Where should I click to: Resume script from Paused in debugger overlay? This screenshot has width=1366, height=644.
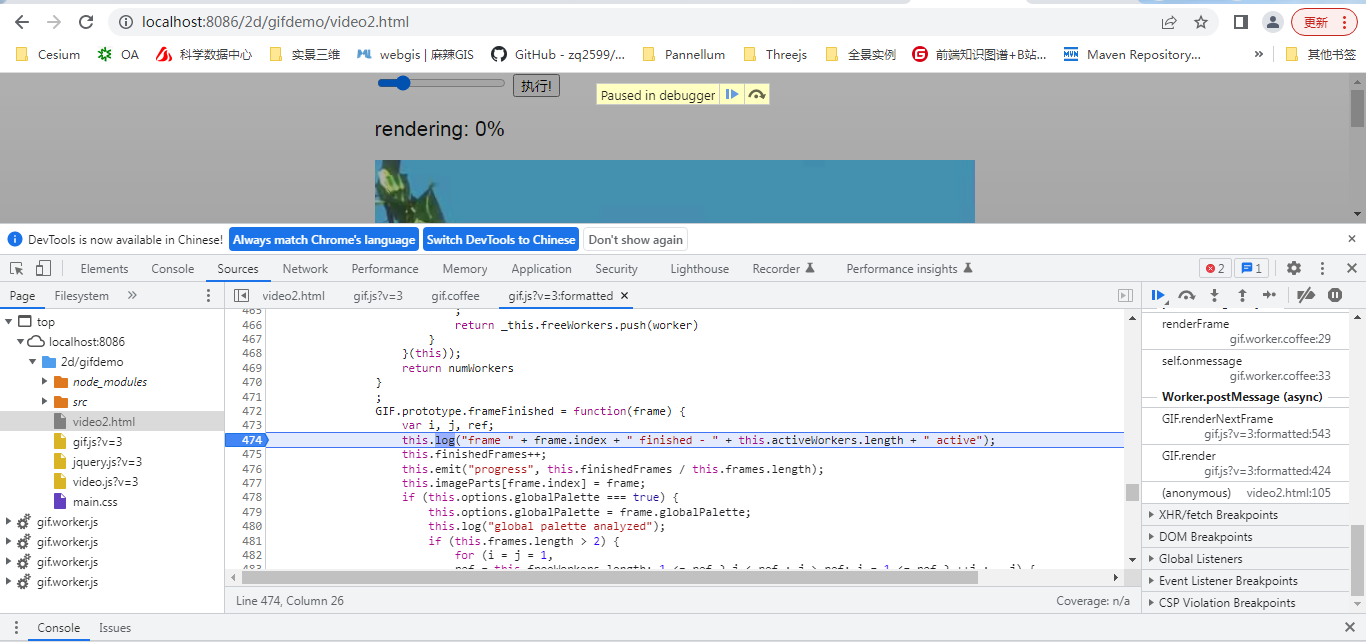pyautogui.click(x=732, y=95)
